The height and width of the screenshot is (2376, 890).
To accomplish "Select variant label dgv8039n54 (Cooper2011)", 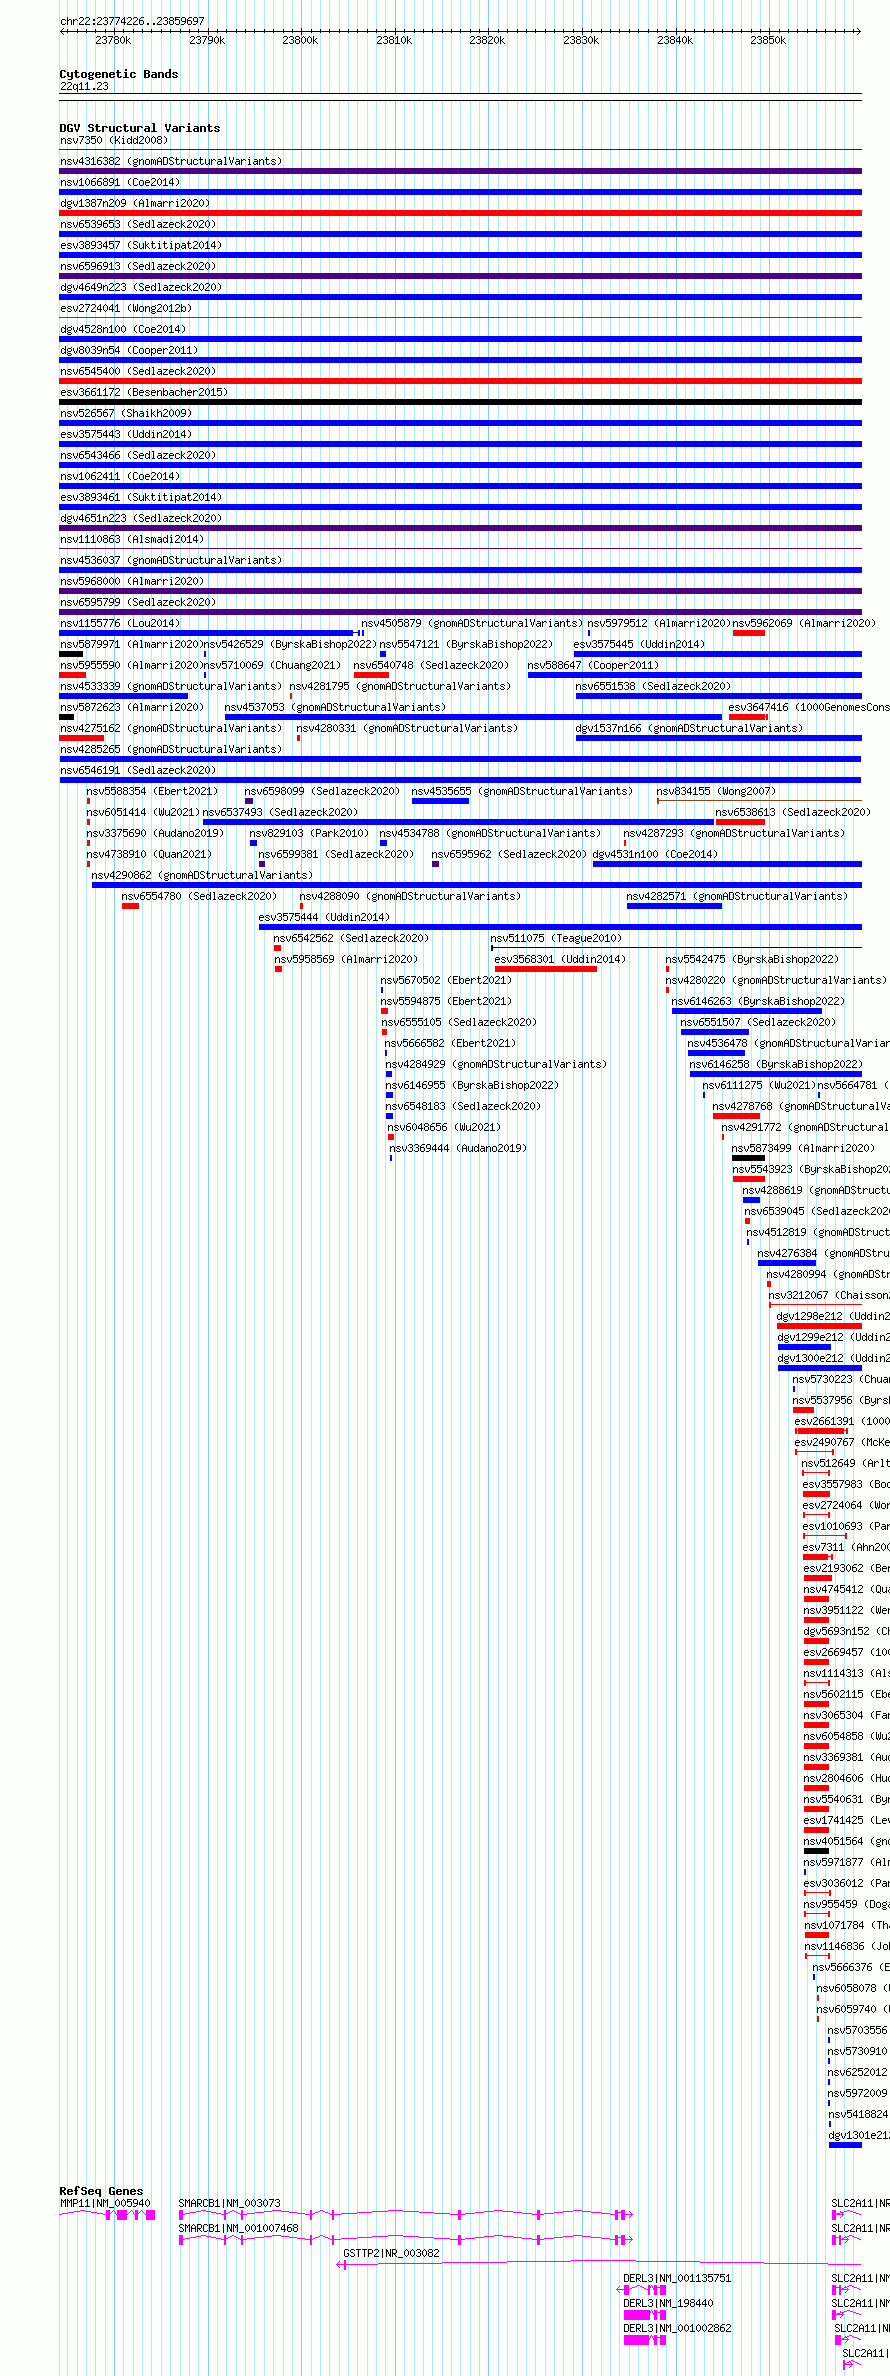I will coord(129,350).
